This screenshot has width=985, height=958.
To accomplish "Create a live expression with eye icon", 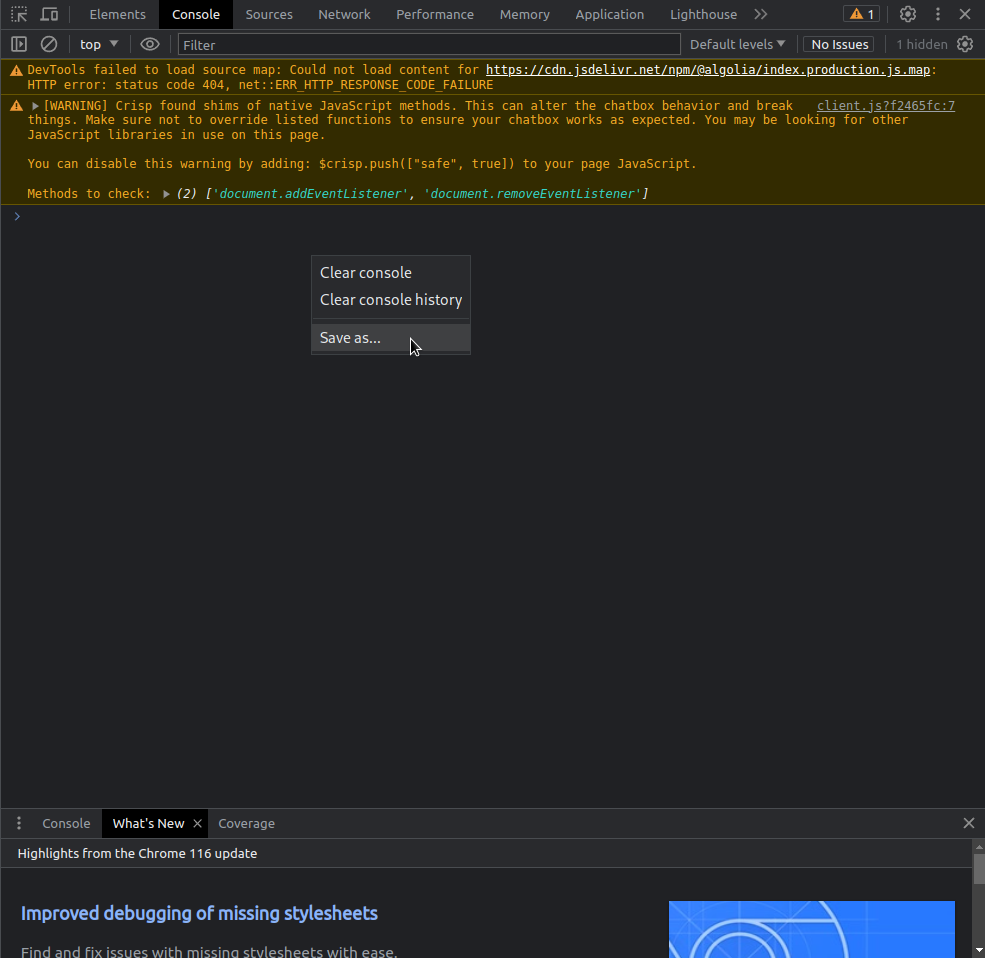I will click(x=150, y=44).
